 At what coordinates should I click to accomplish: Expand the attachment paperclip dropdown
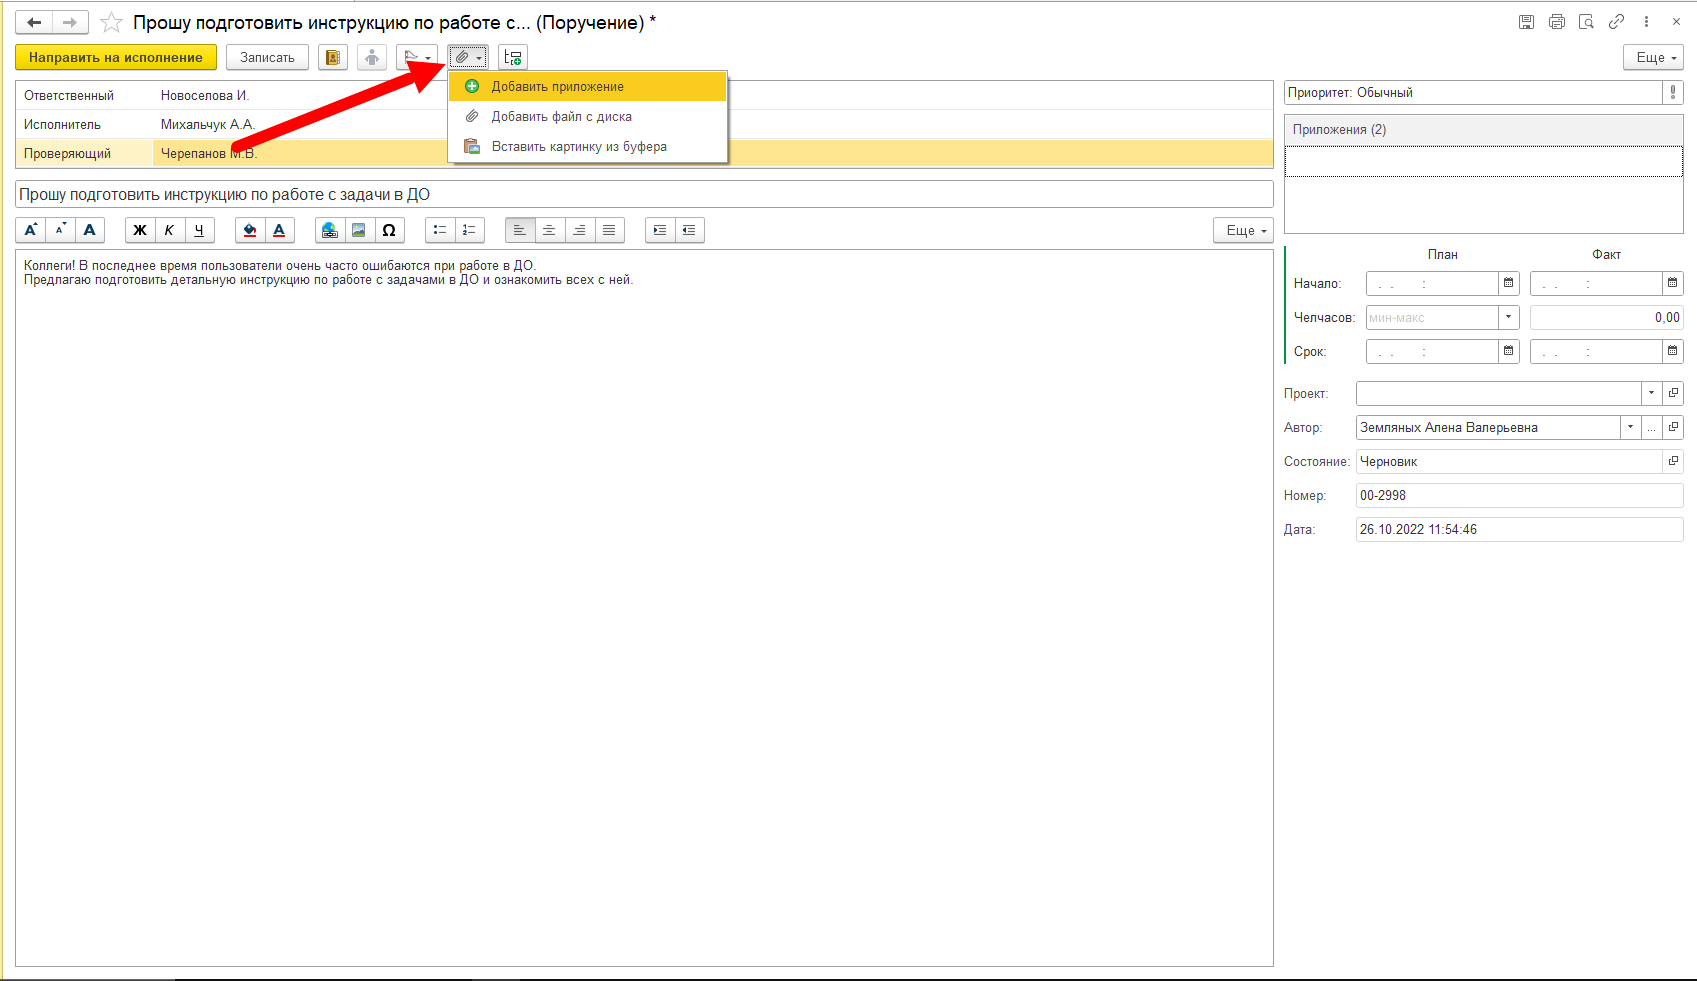(468, 57)
